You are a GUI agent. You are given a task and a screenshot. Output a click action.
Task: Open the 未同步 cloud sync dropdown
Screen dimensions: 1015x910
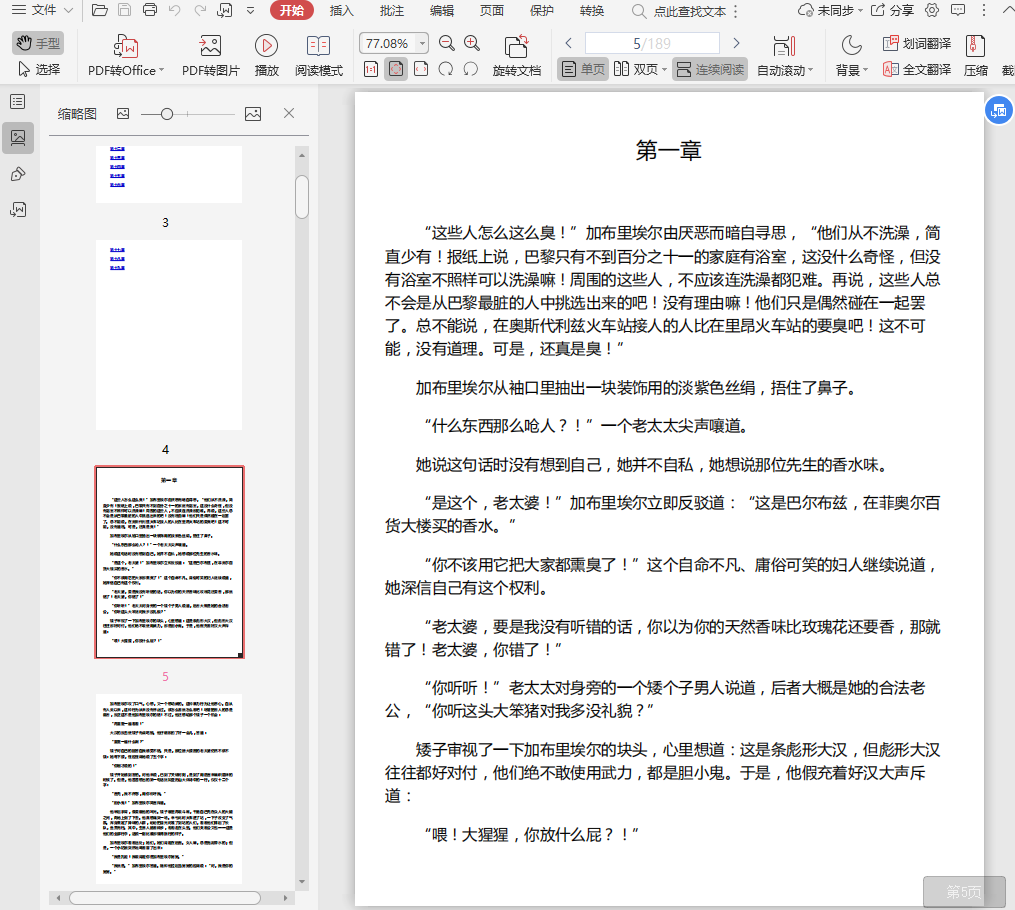click(831, 10)
